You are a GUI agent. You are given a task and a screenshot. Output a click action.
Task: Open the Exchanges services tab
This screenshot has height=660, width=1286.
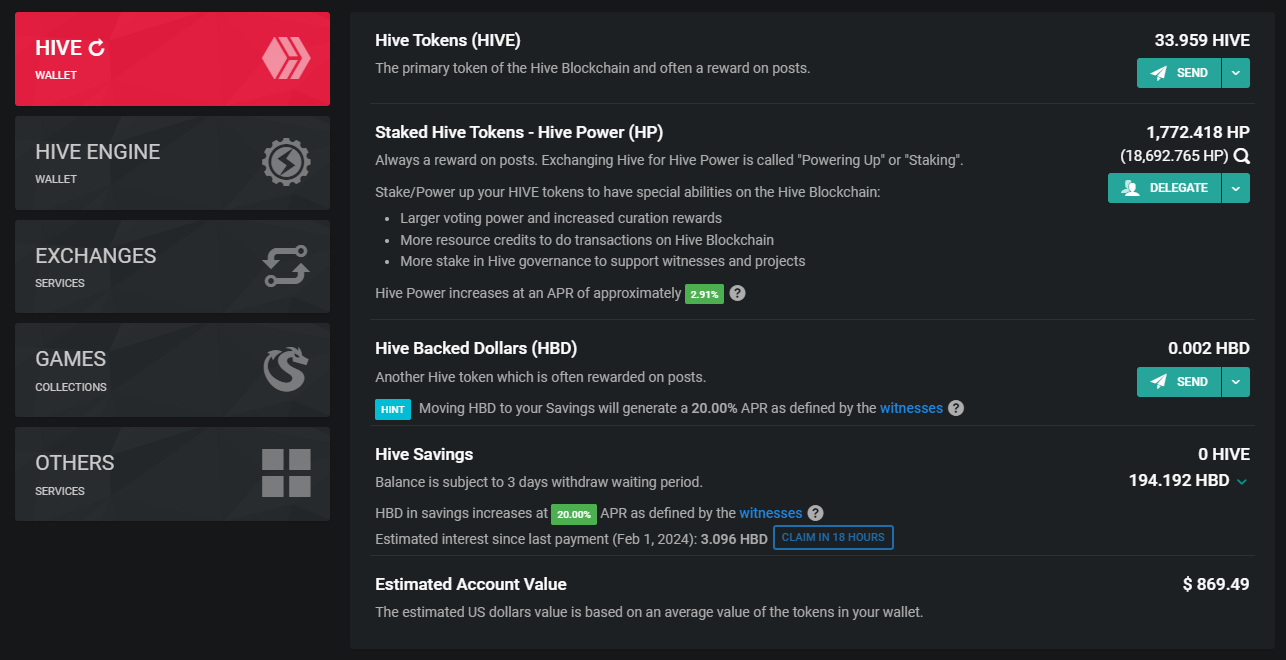coord(172,266)
